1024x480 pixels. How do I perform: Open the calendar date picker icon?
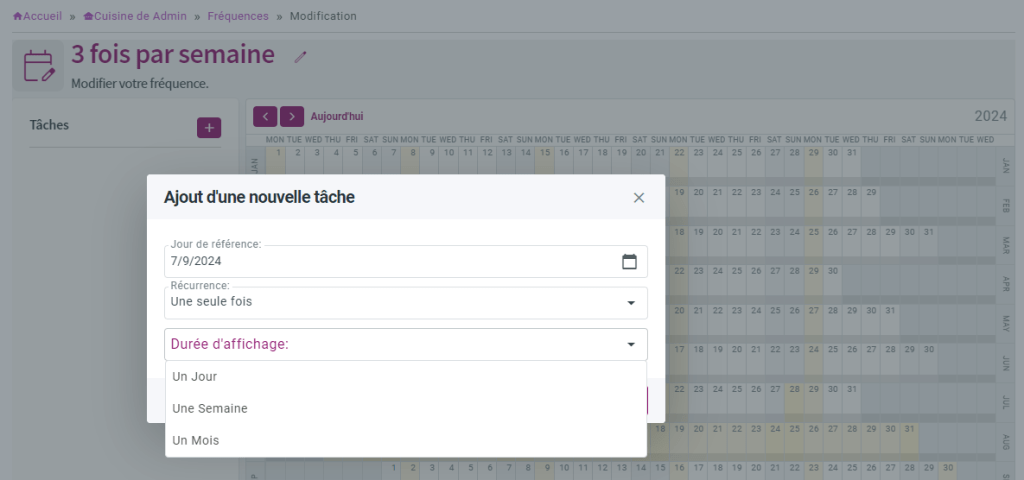tap(629, 262)
